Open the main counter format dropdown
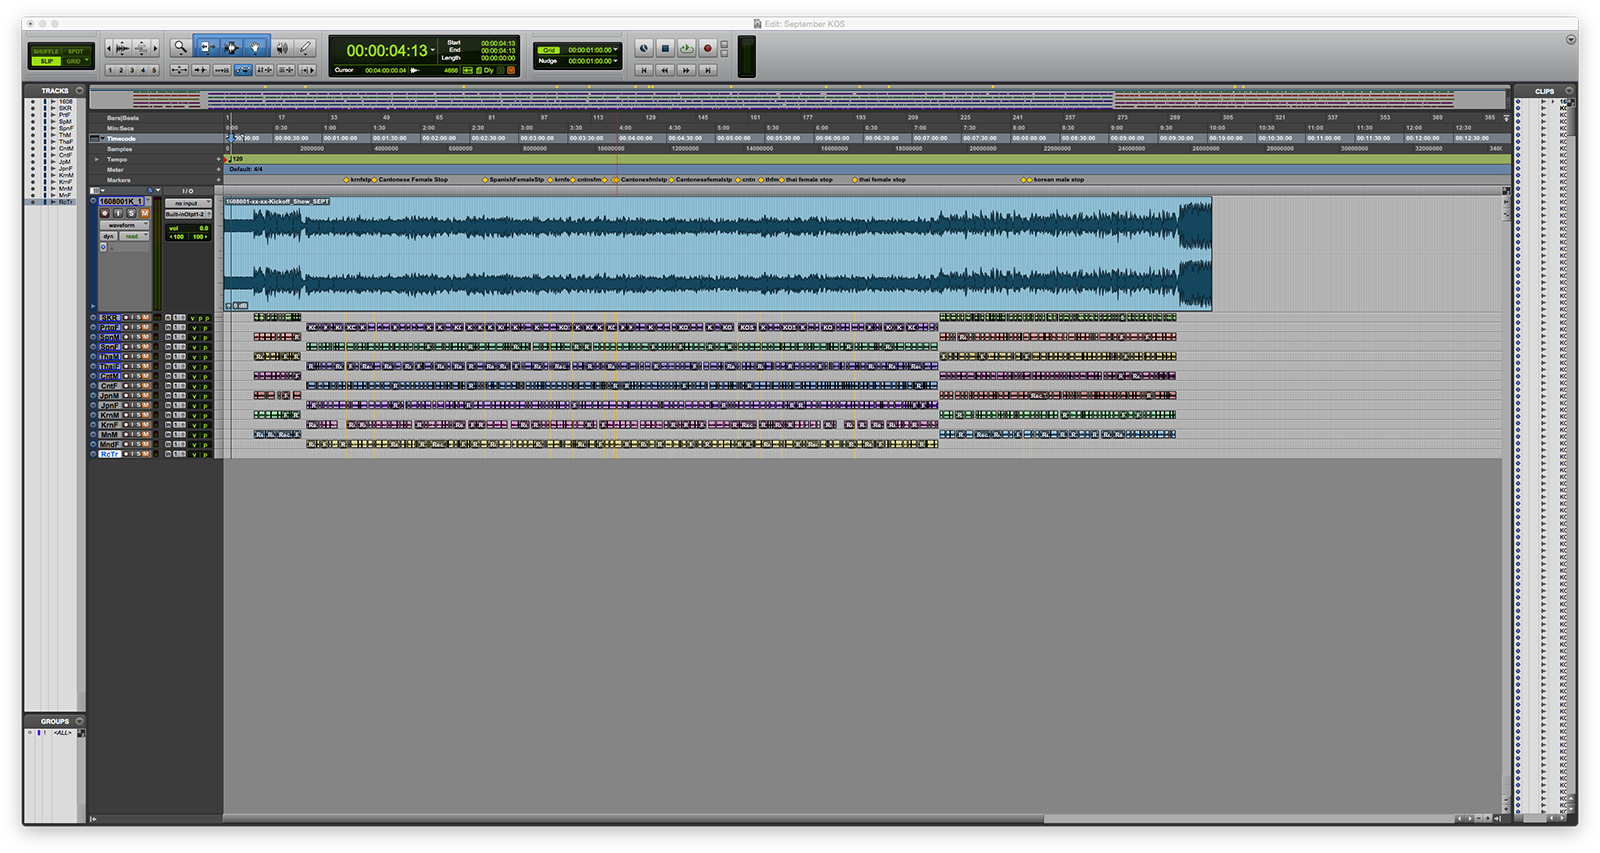 click(x=433, y=50)
